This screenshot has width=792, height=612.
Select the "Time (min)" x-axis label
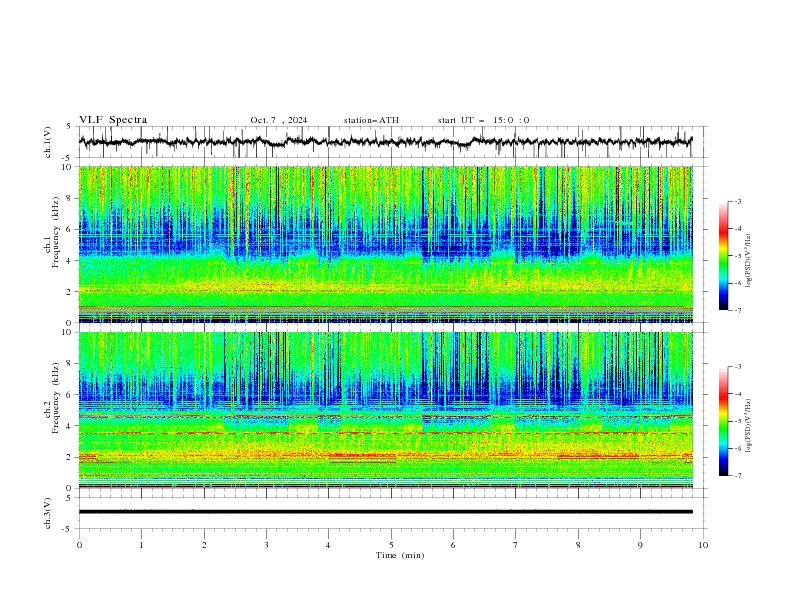400,555
